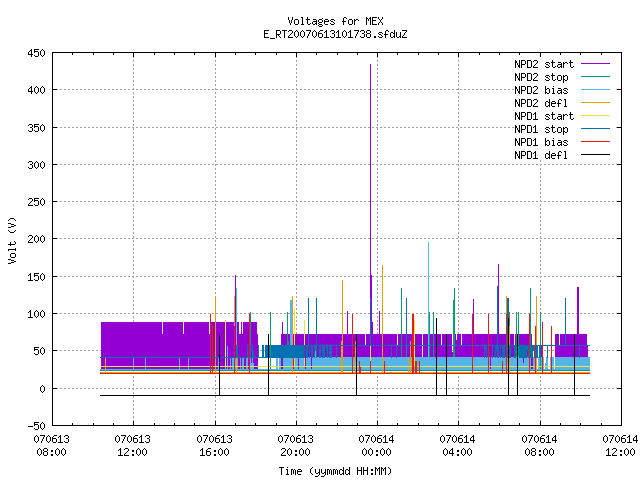Click the 100 y-axis tick label
The height and width of the screenshot is (480, 640).
tap(36, 314)
